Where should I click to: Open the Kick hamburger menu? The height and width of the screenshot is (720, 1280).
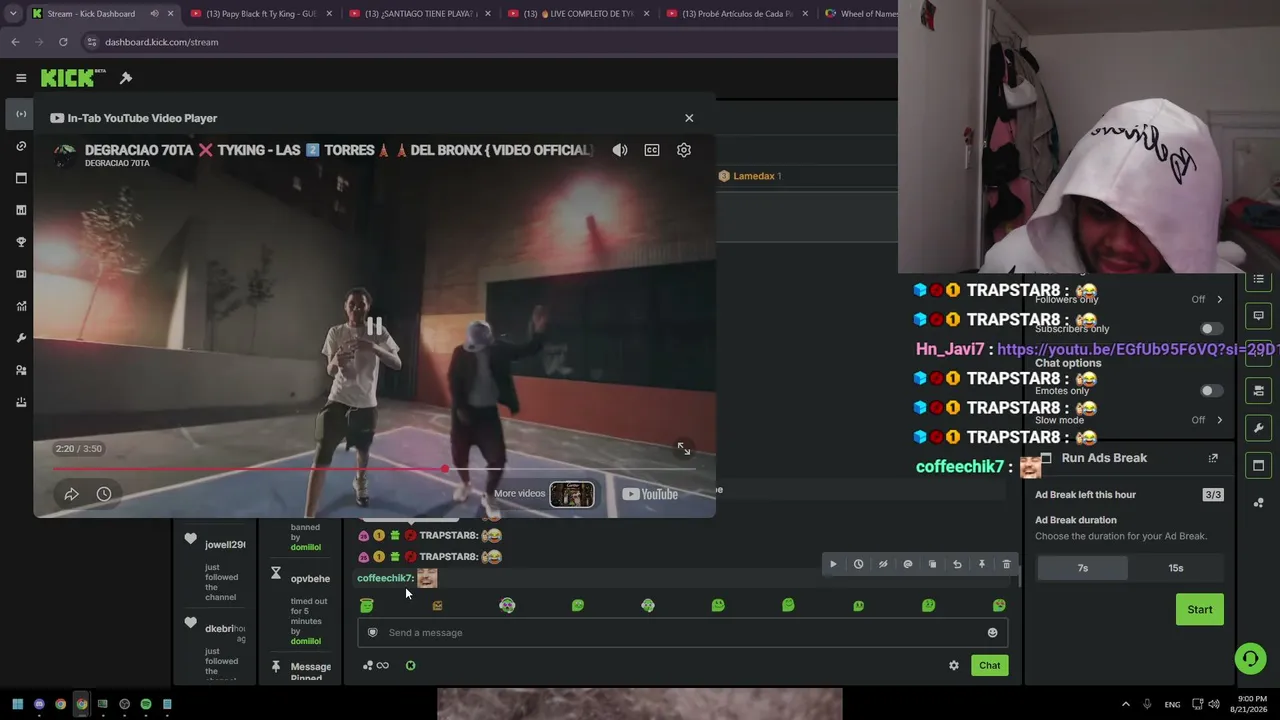[21, 78]
